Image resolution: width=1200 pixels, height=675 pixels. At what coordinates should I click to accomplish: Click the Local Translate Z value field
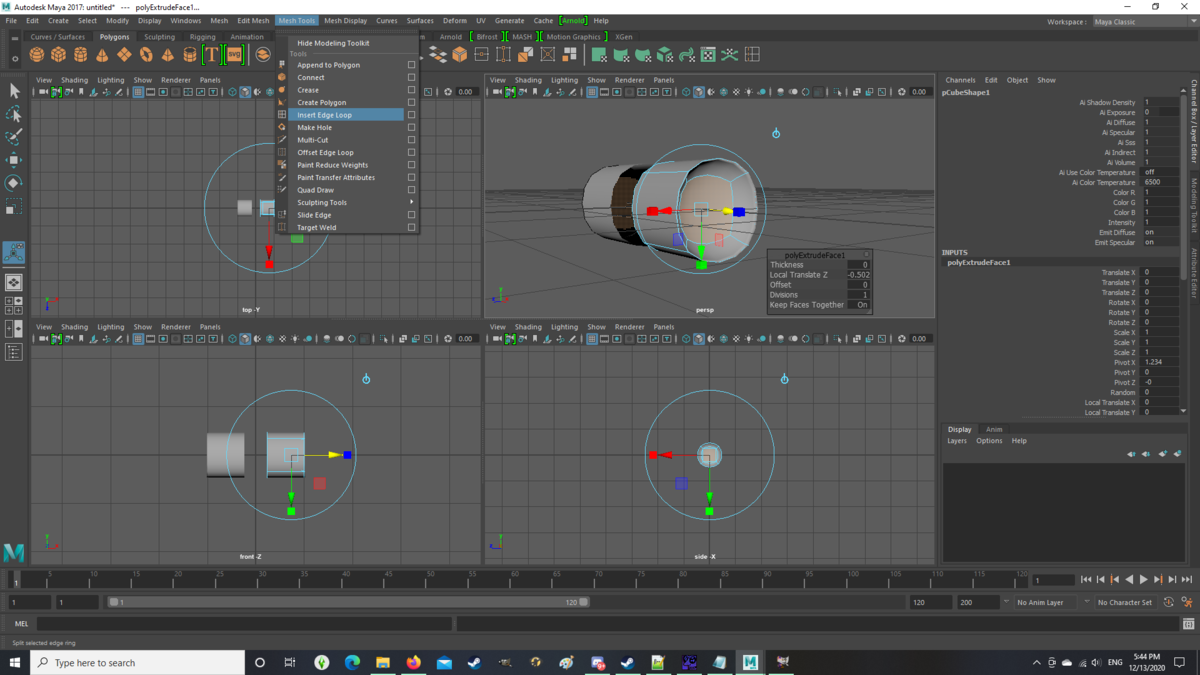coord(858,275)
